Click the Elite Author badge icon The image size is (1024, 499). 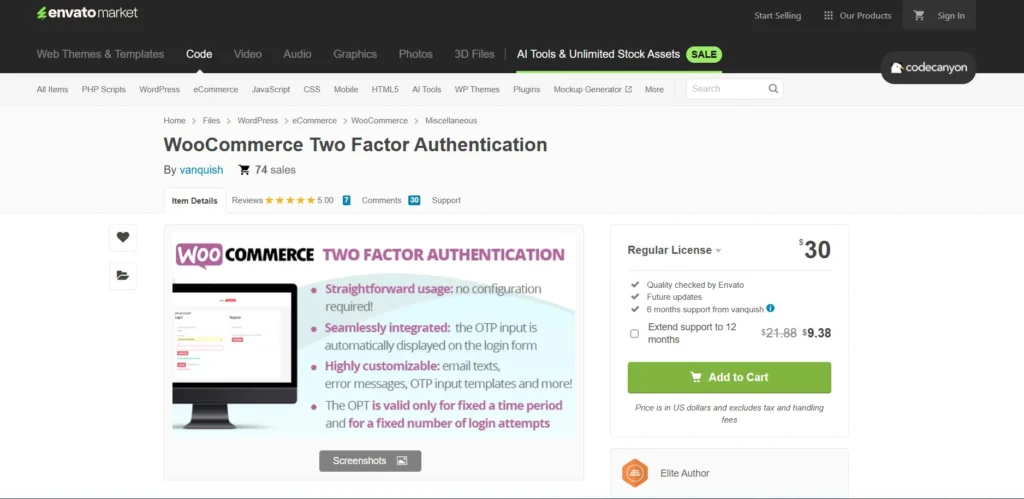pyautogui.click(x=634, y=473)
